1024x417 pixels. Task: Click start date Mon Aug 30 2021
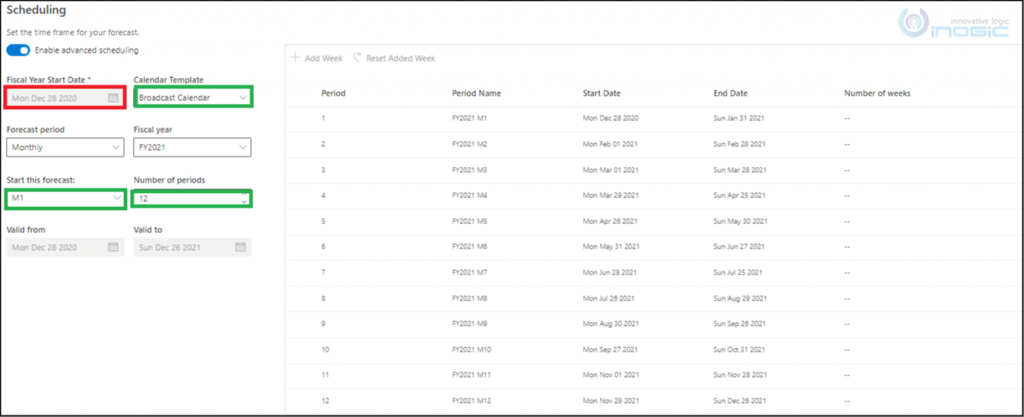point(611,324)
